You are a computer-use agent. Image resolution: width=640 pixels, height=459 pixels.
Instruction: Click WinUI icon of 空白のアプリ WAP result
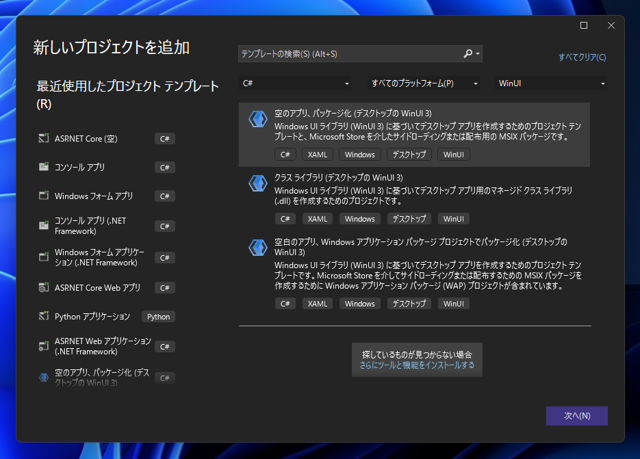[x=258, y=248]
